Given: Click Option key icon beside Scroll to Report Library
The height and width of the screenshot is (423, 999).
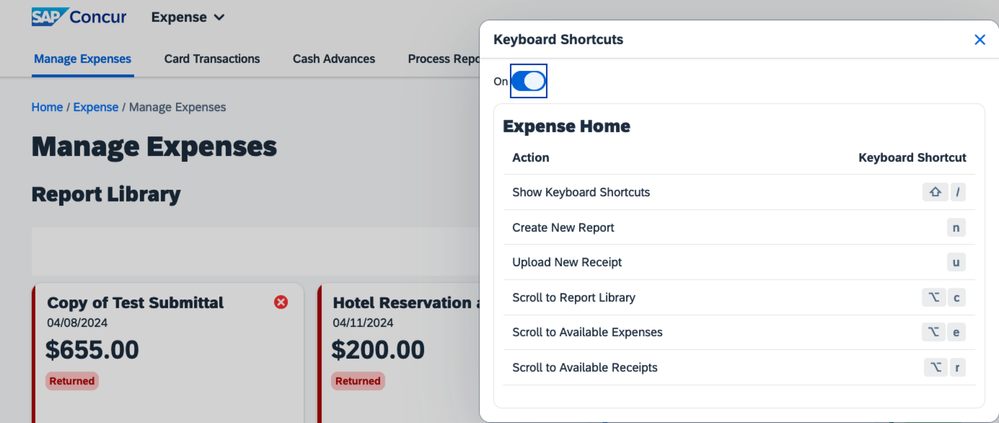Looking at the screenshot, I should [x=933, y=298].
